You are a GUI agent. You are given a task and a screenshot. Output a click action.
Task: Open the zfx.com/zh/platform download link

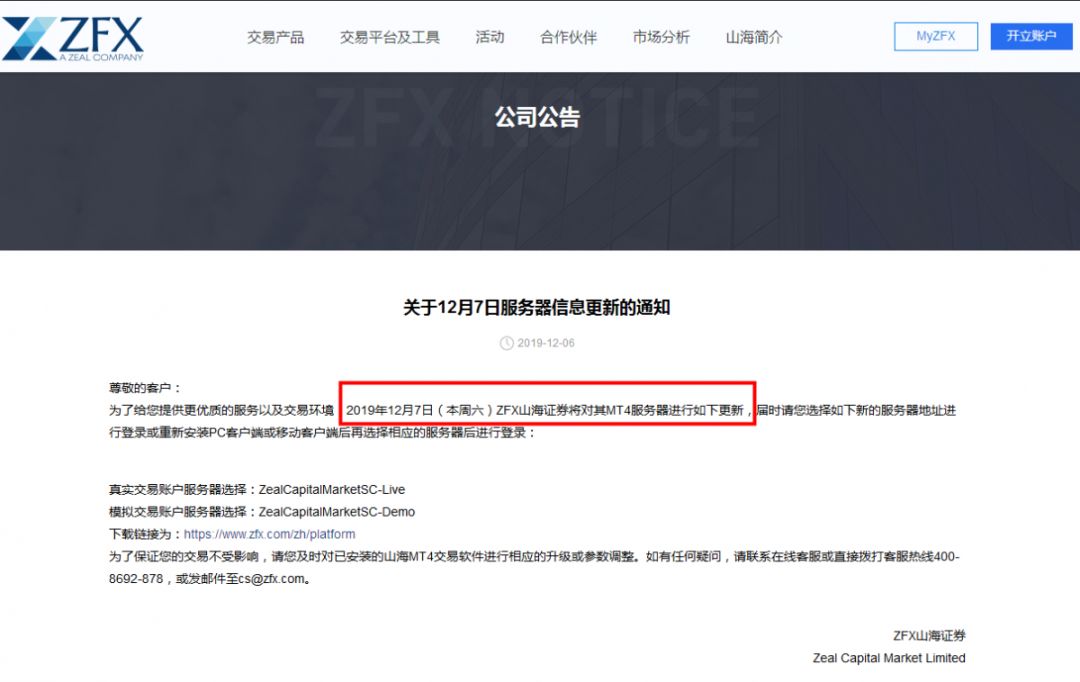point(269,534)
